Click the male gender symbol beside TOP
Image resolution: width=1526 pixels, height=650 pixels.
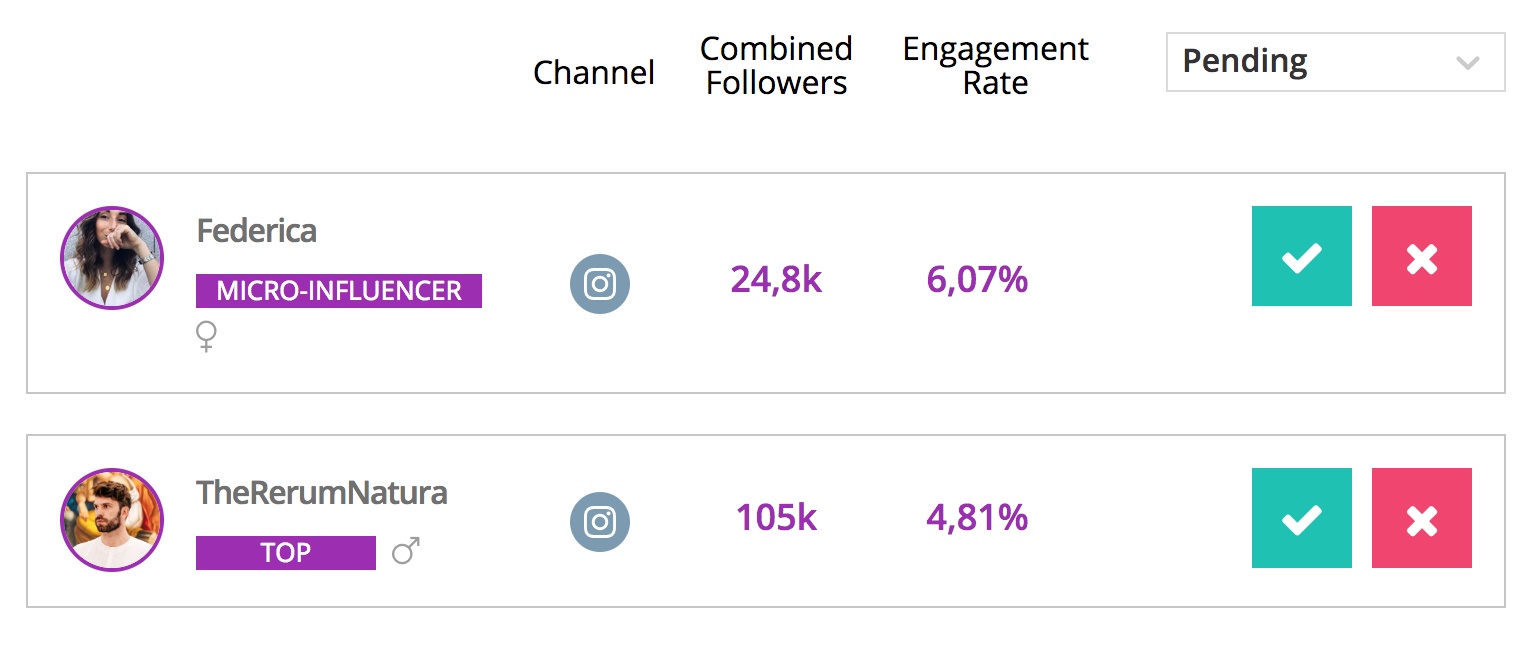click(x=405, y=551)
